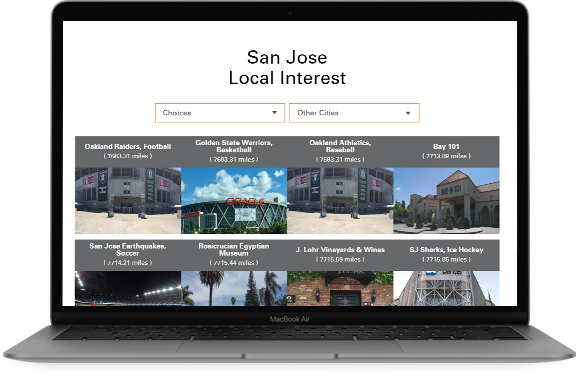Screen dimensions: 576x376
Task: Click the Oakland Raiders, Football title
Action: click(x=128, y=147)
